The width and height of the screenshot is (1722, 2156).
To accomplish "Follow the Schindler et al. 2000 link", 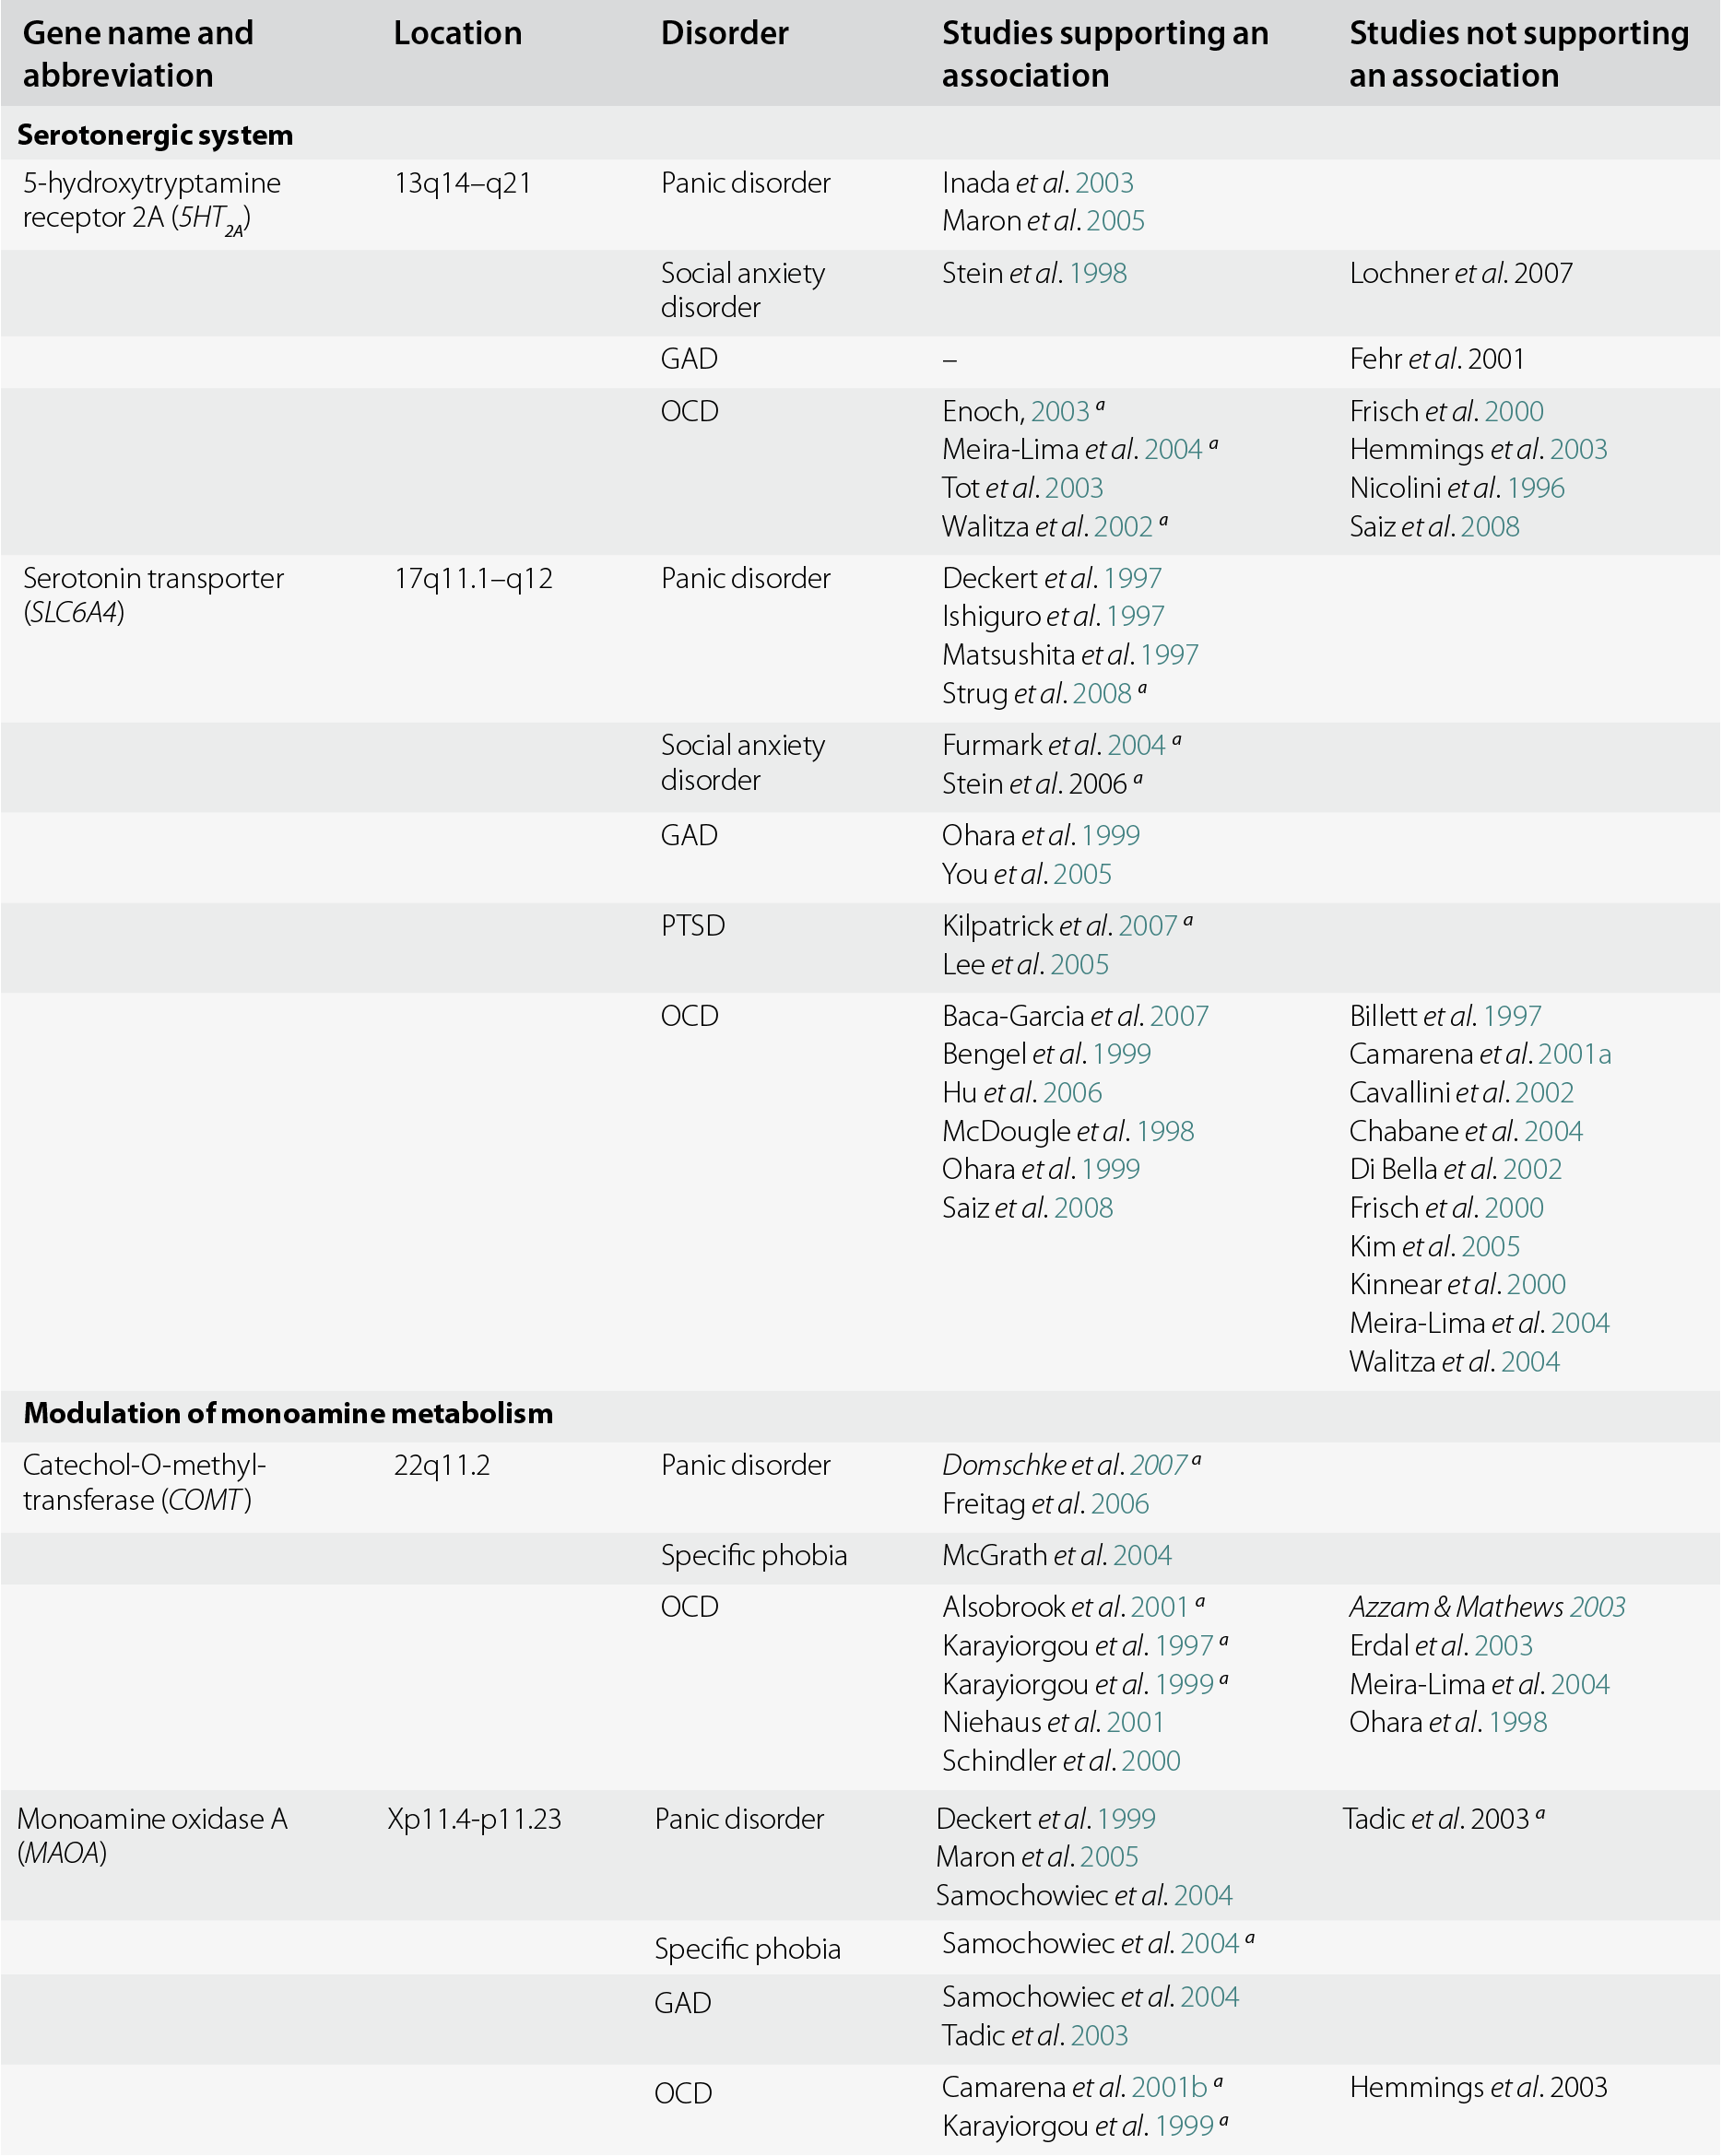I will pyautogui.click(x=1151, y=1761).
